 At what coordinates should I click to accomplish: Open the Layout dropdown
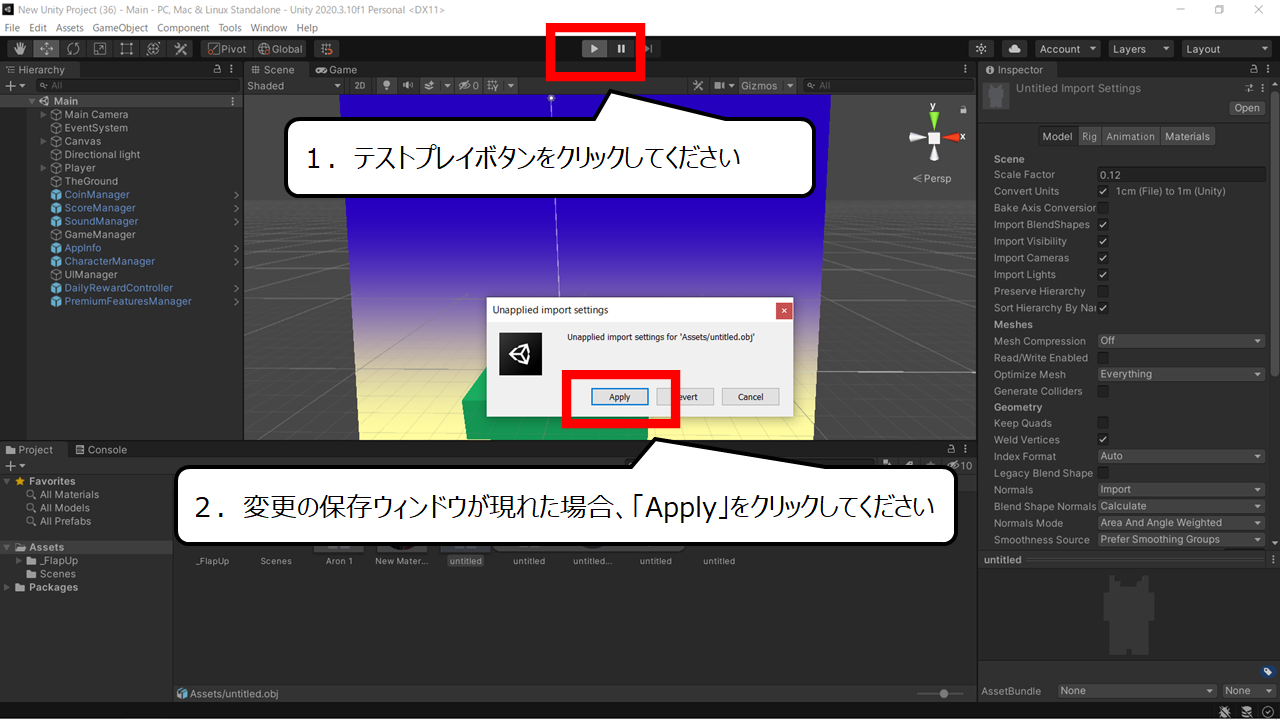1226,49
